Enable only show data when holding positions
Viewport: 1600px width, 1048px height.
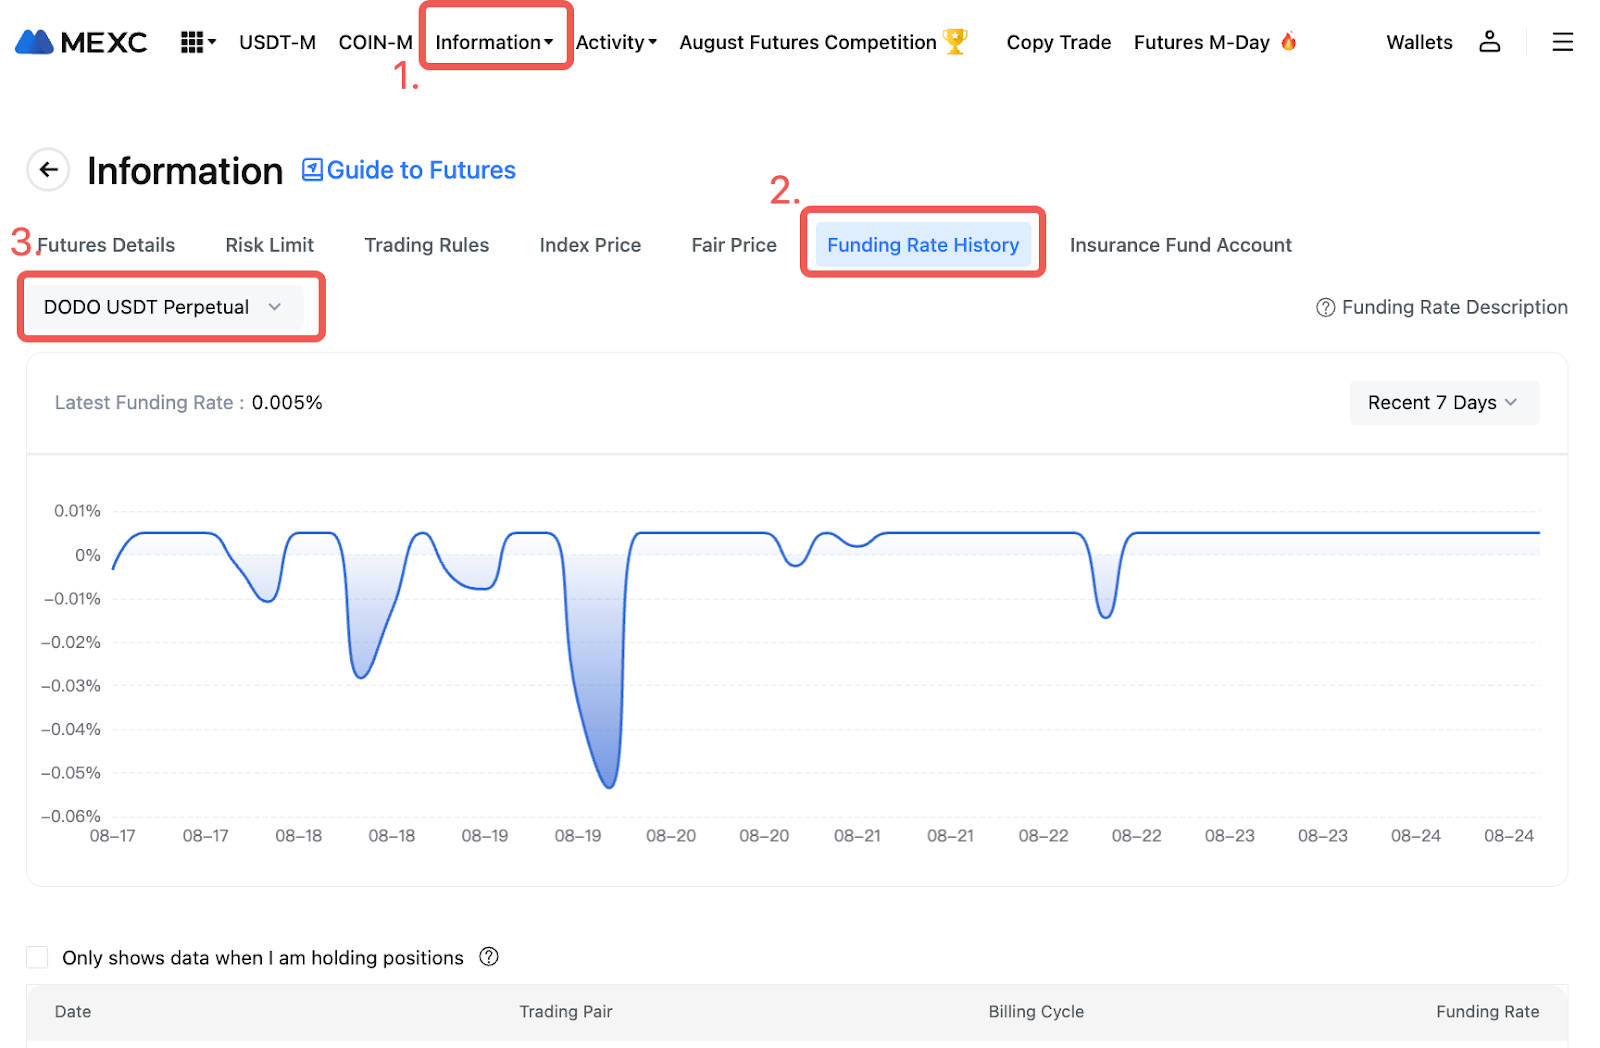37,957
